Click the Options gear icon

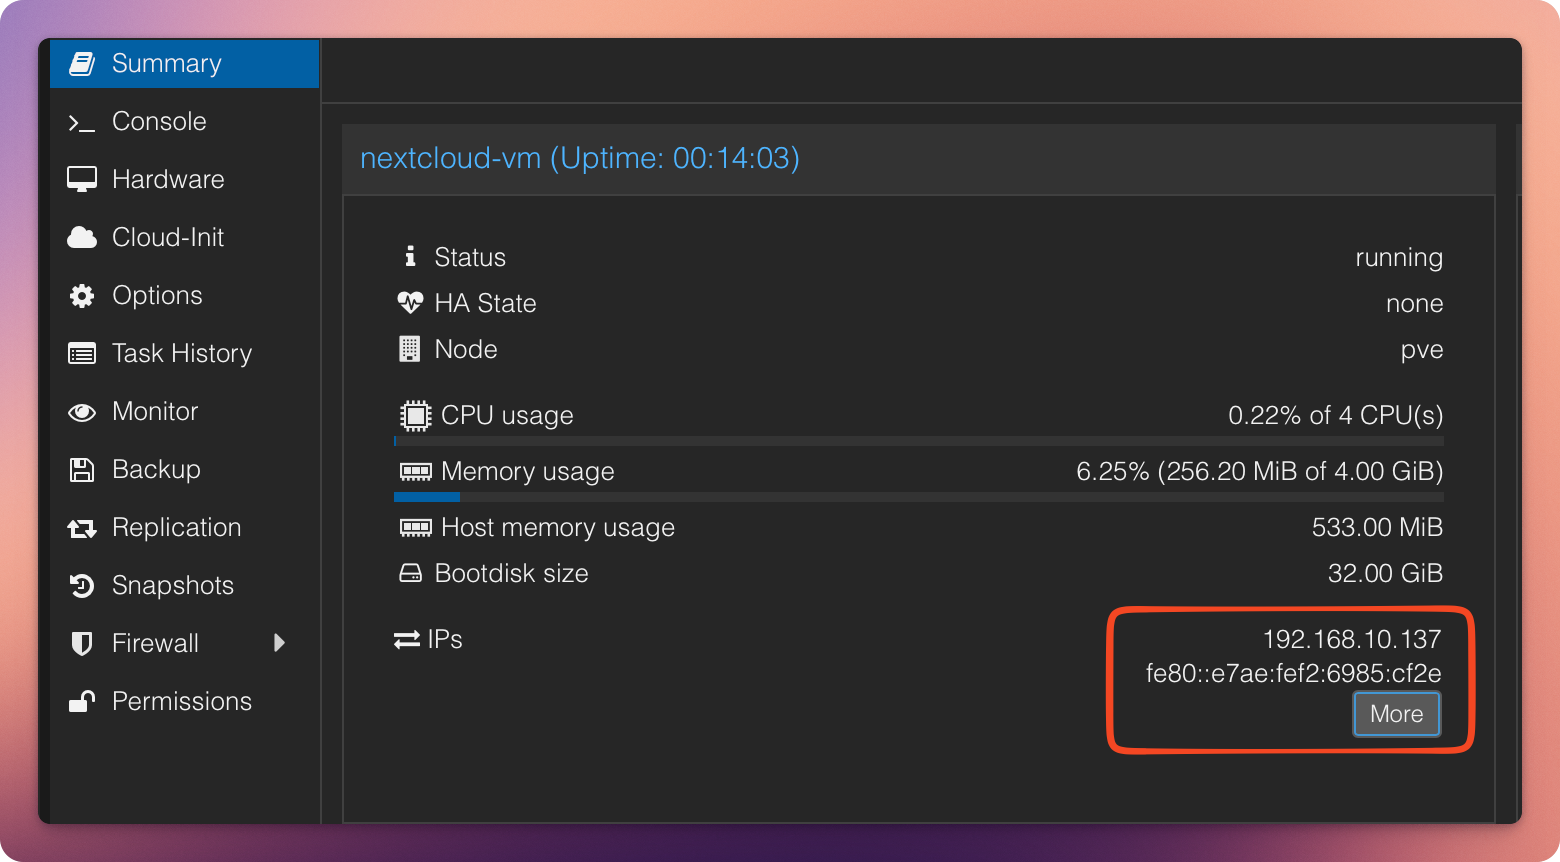(82, 296)
